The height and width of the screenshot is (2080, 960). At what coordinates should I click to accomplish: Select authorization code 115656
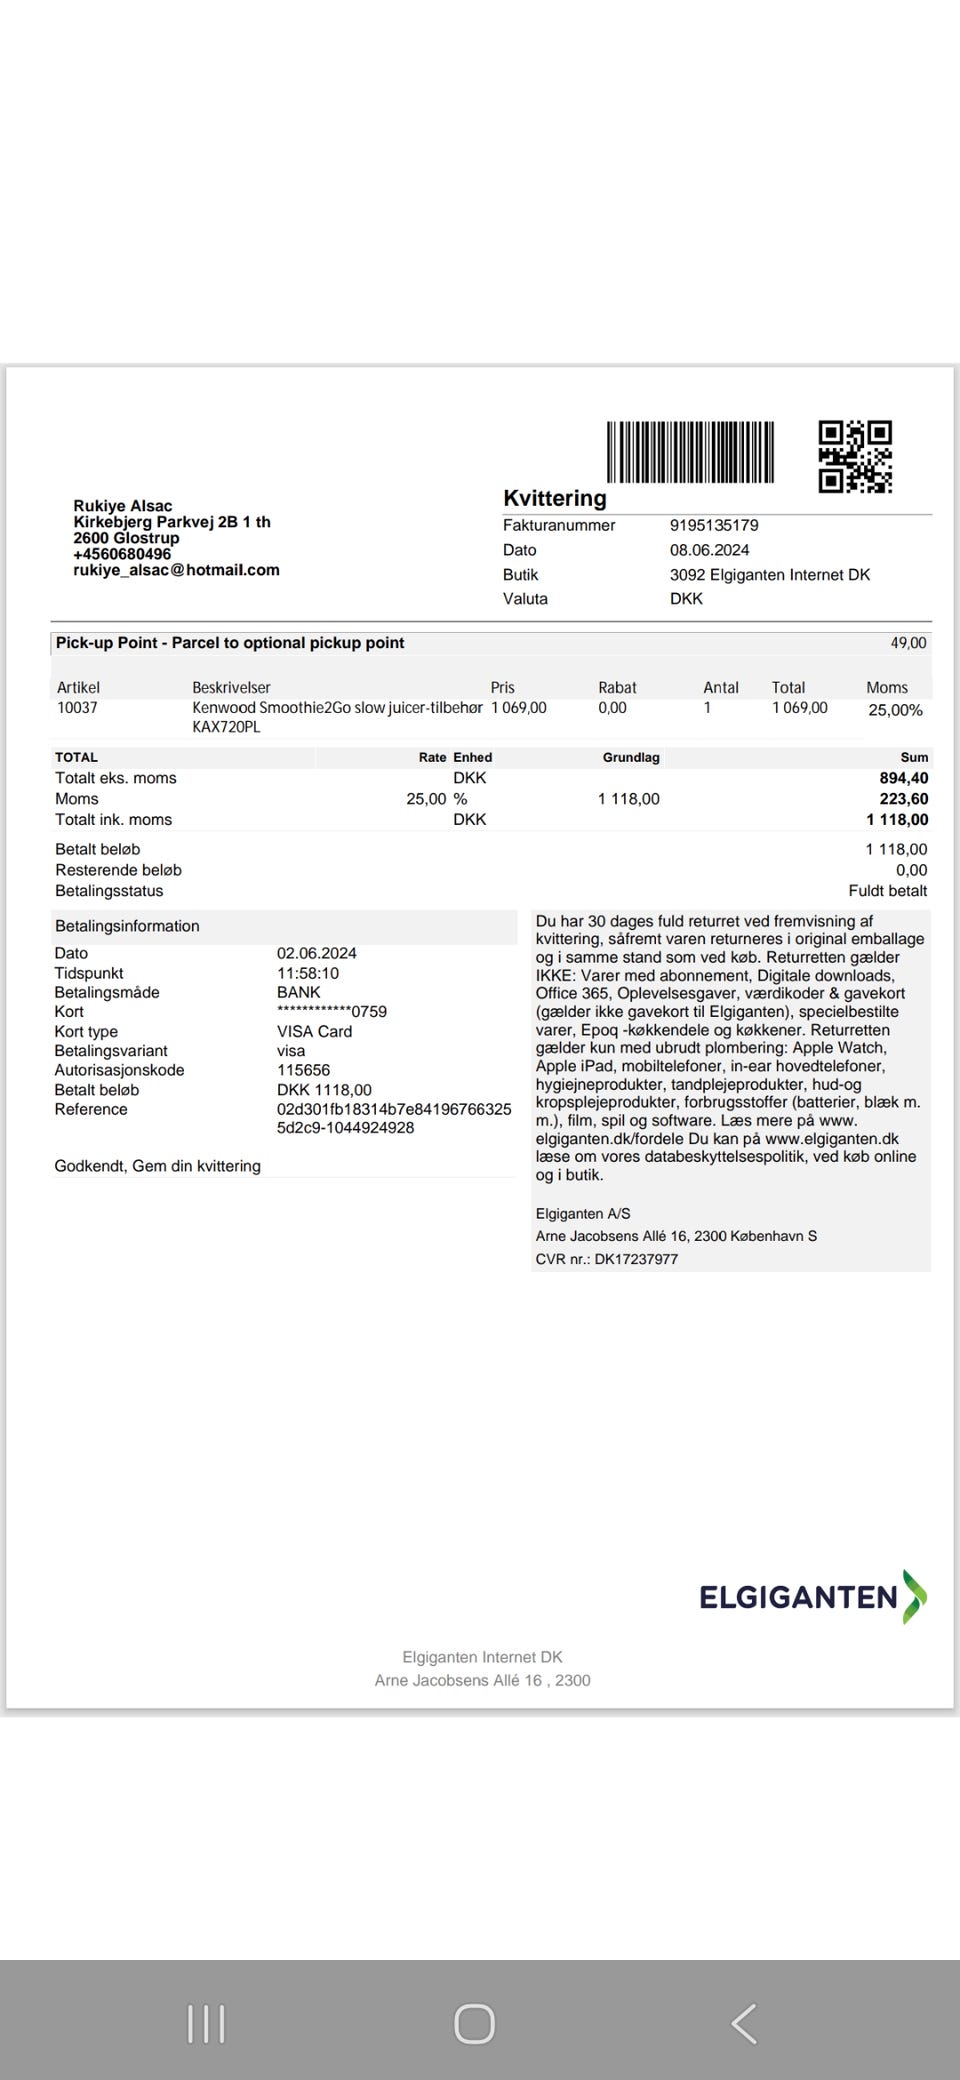[x=303, y=1070]
